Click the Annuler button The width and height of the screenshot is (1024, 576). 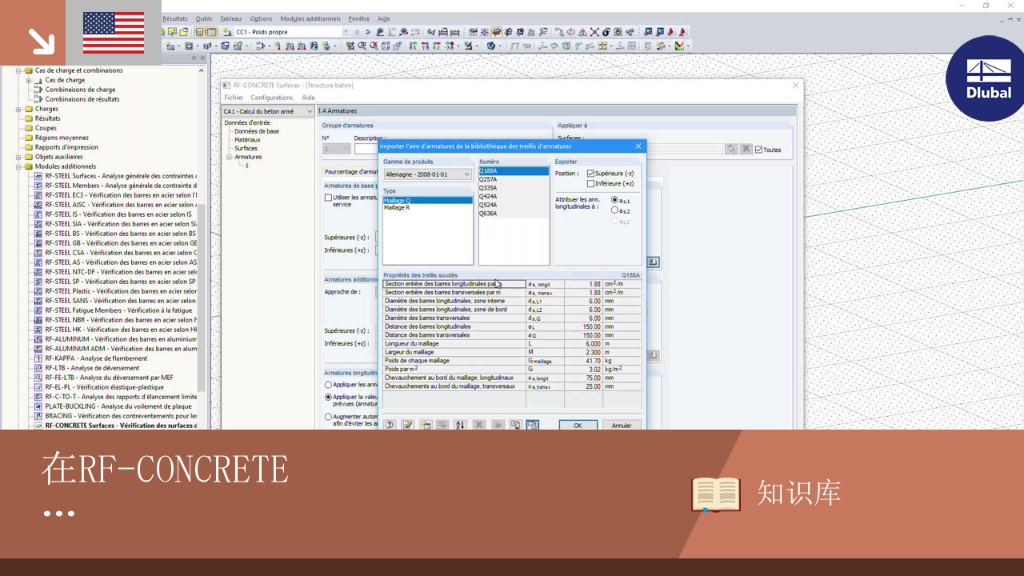tap(621, 425)
